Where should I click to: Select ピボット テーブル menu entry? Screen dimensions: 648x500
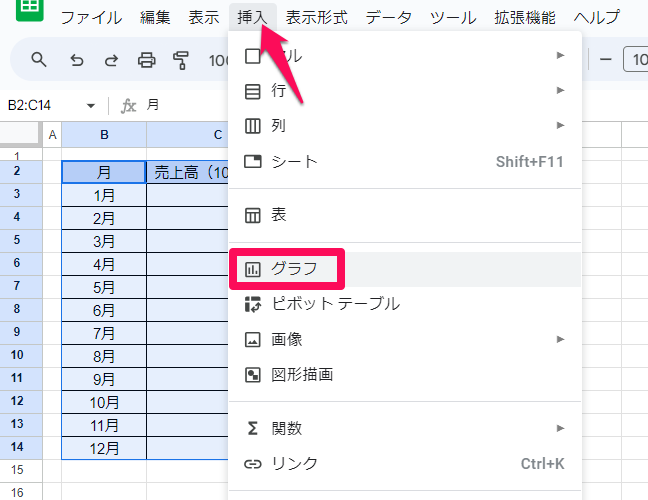pos(405,304)
